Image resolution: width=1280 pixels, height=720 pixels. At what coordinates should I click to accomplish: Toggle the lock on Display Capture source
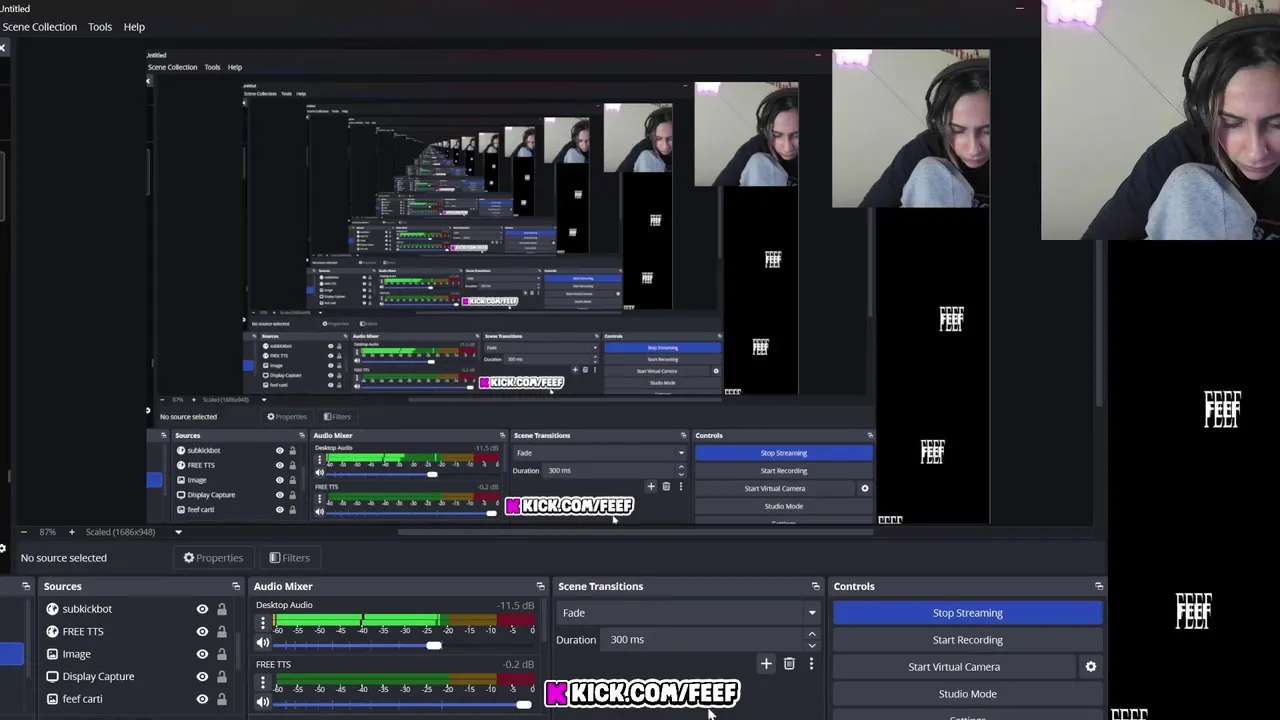pyautogui.click(x=222, y=676)
